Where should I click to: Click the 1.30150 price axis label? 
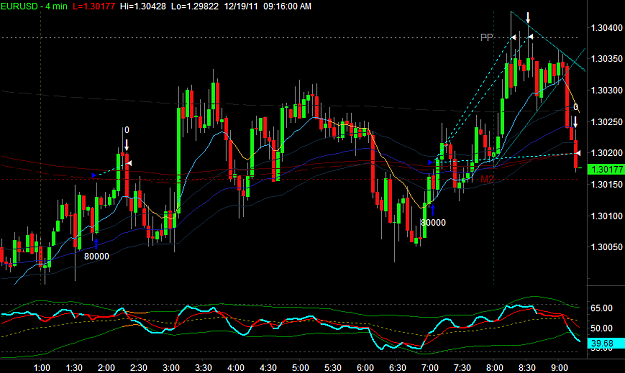[607, 184]
